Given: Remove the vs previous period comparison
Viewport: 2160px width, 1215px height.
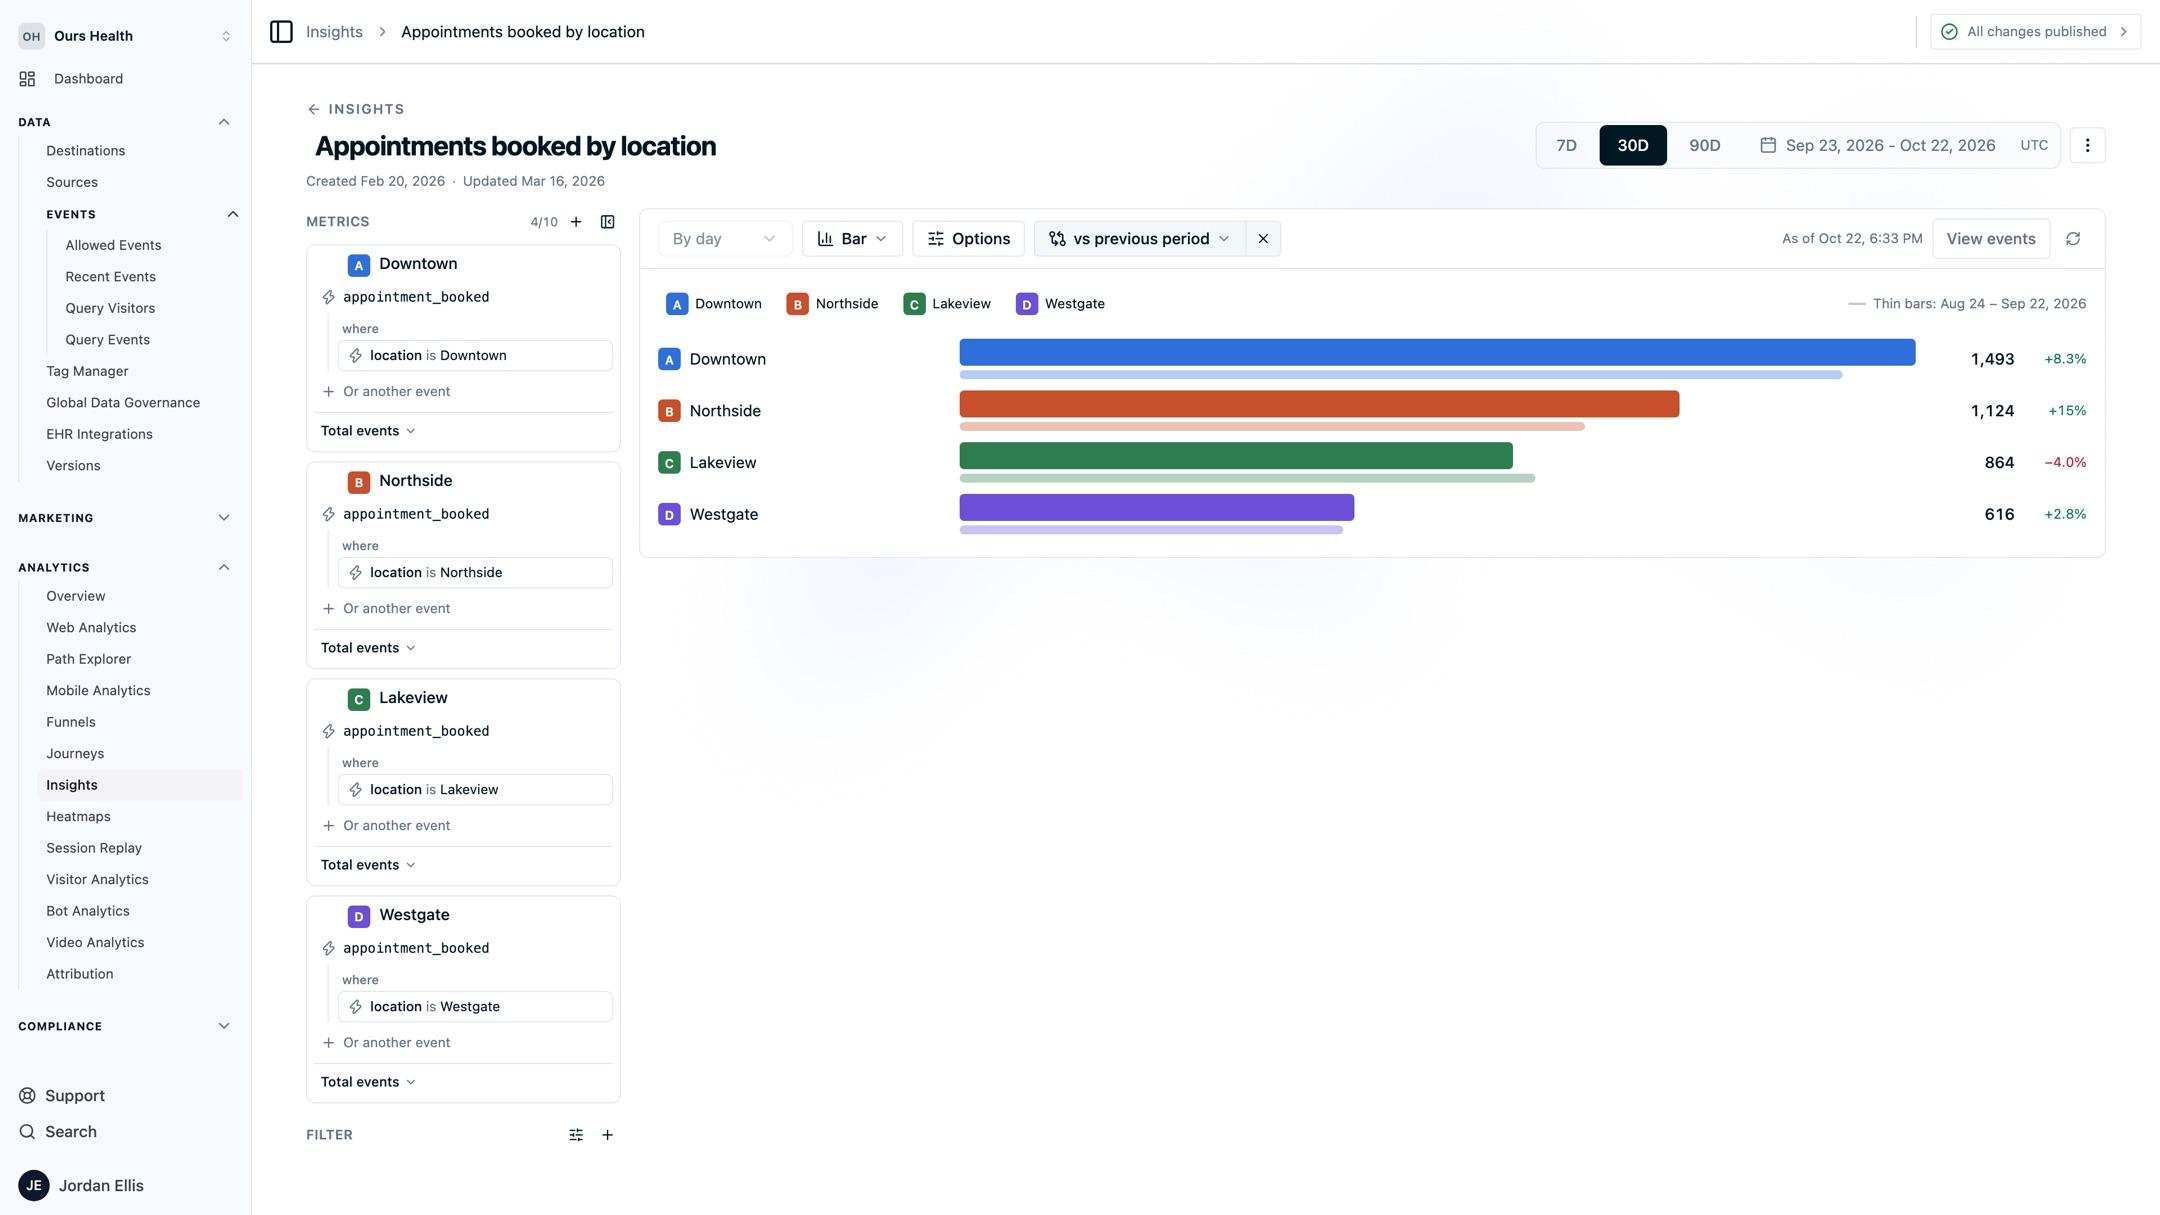Looking at the screenshot, I should 1263,239.
